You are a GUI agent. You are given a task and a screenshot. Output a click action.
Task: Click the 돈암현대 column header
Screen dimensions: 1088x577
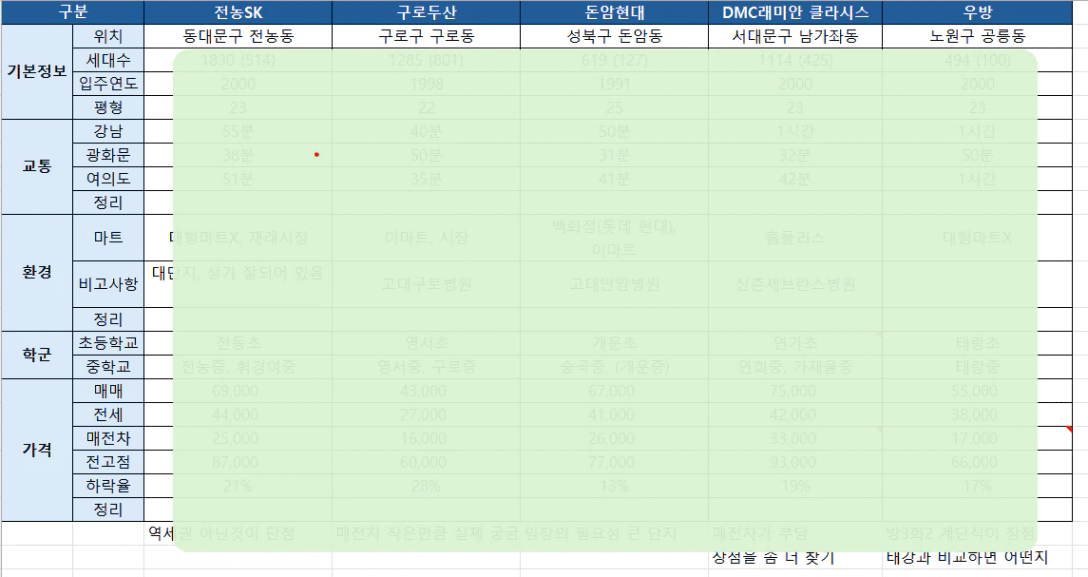614,12
